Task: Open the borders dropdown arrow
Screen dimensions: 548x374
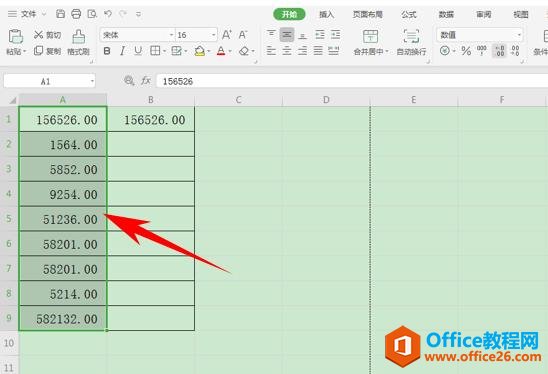Action: (x=164, y=51)
